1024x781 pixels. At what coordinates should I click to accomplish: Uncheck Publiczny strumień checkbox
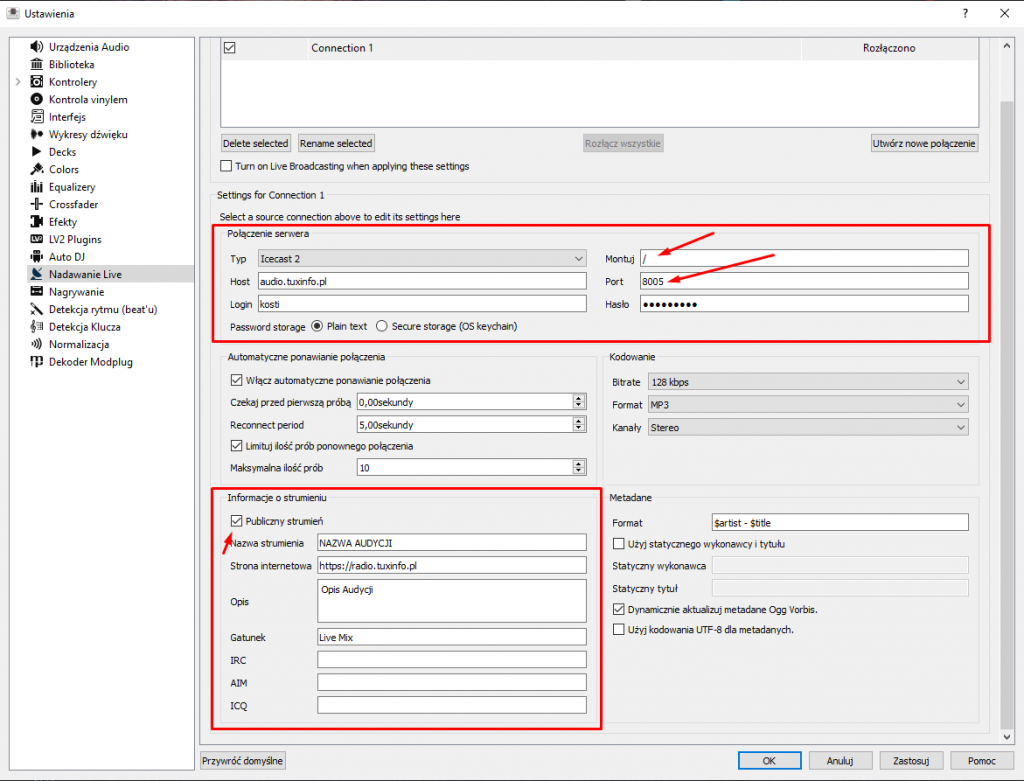(236, 521)
